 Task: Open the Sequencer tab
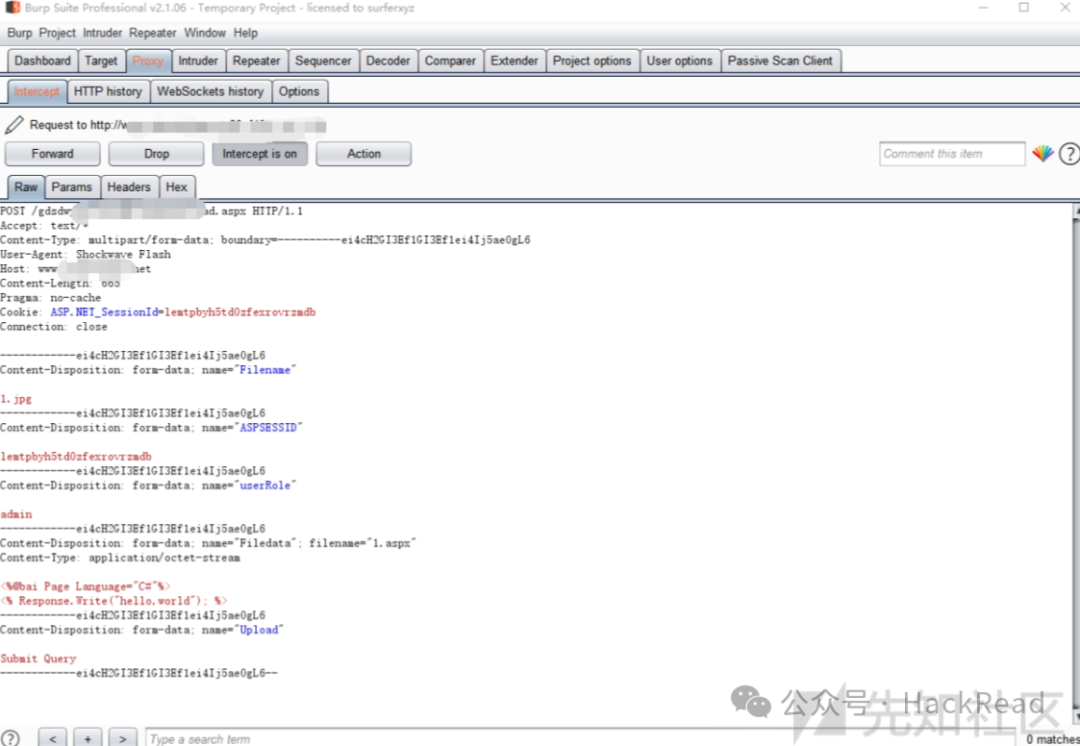[x=323, y=61]
